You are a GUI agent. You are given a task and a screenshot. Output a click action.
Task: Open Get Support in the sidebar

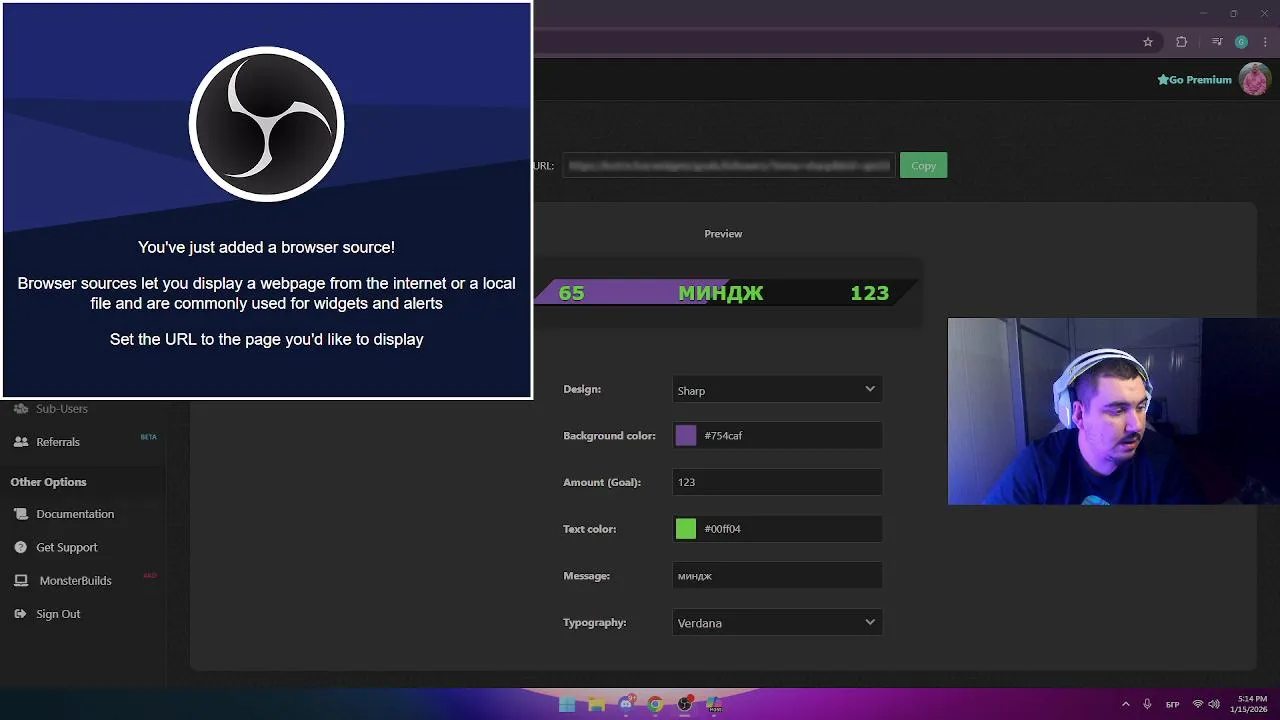point(67,548)
